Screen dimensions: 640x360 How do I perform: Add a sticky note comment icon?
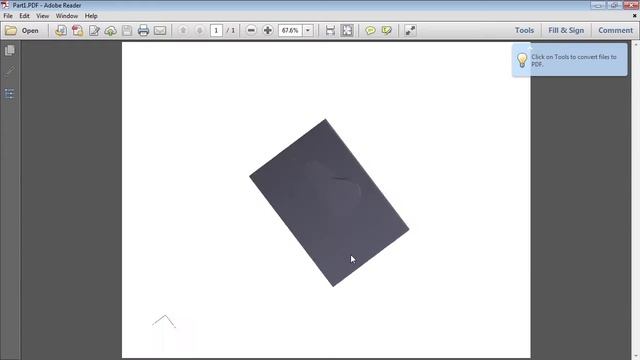point(370,31)
